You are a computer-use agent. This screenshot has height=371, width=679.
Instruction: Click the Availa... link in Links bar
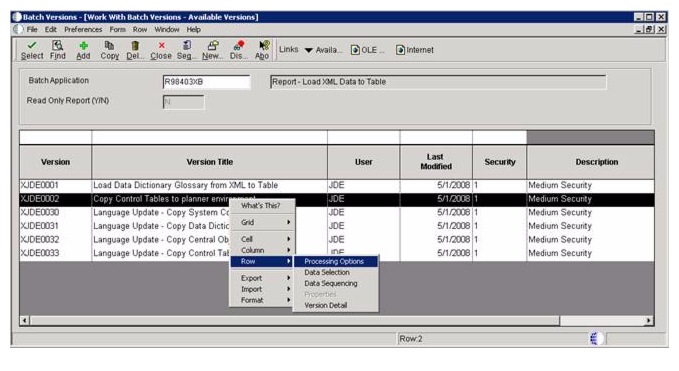coord(328,50)
